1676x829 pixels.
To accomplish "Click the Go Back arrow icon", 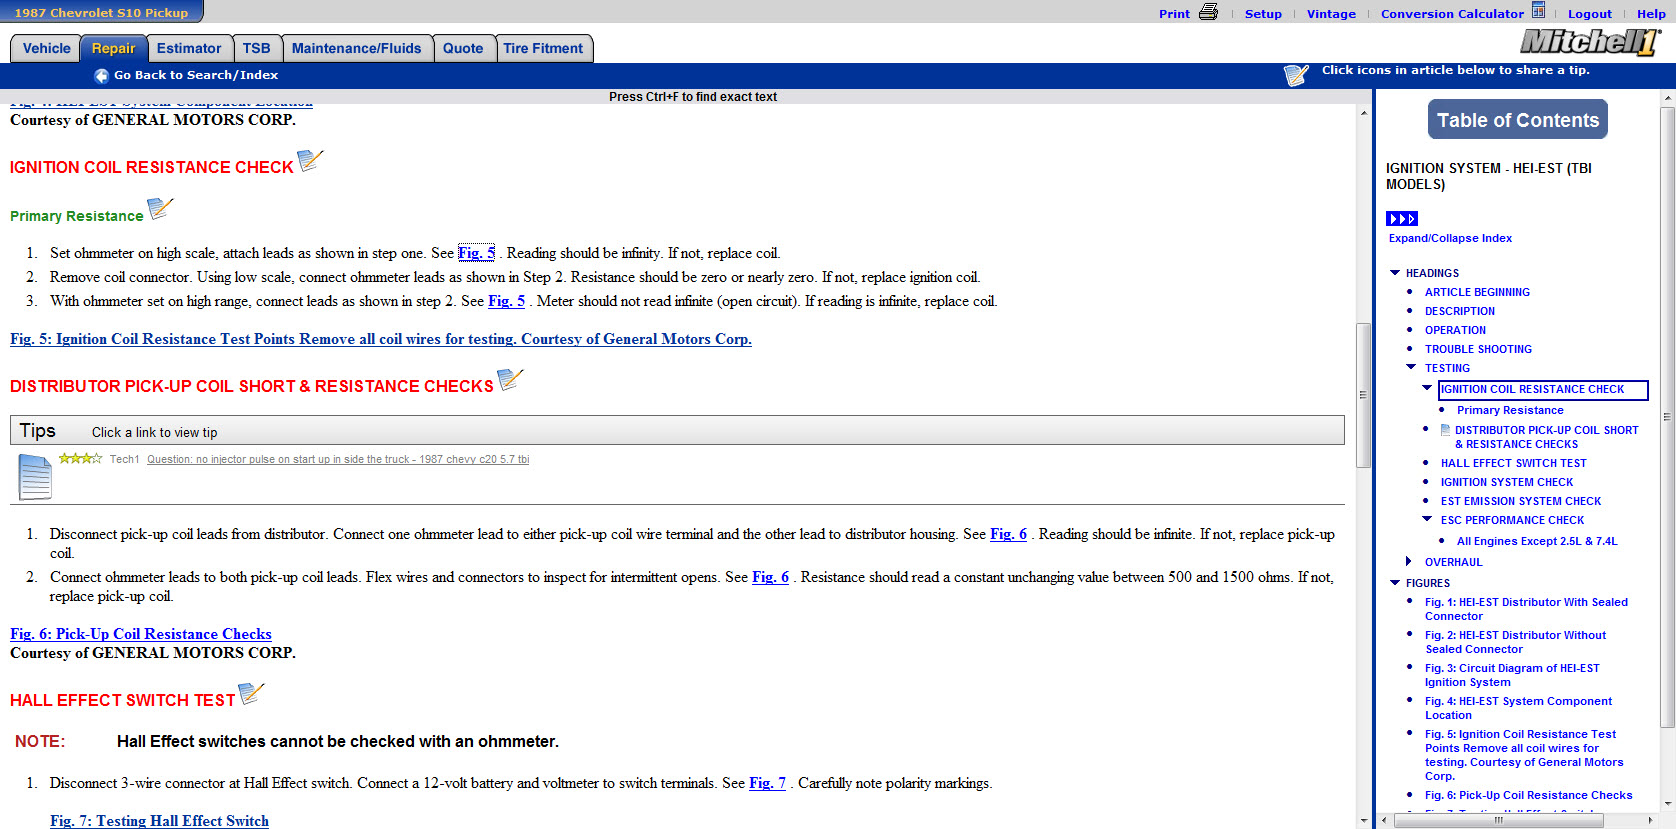I will tap(101, 76).
